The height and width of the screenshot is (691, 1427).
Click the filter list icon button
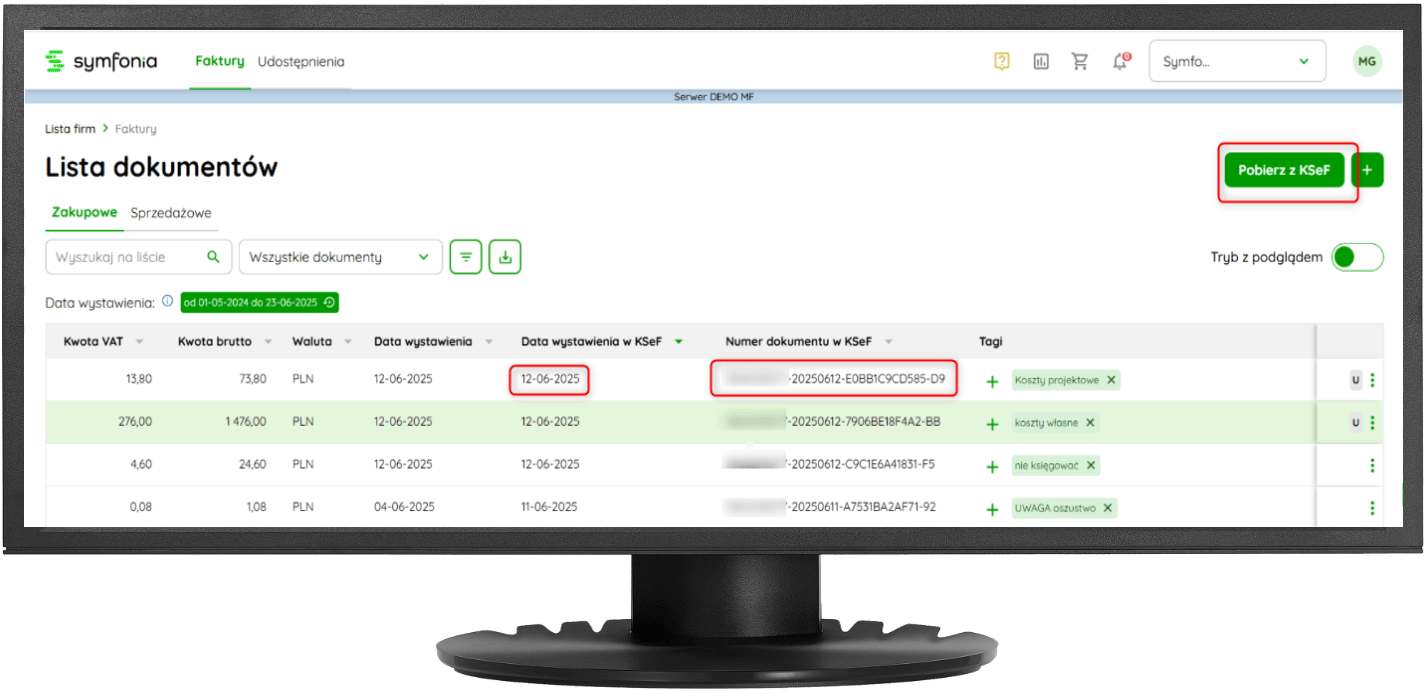465,257
